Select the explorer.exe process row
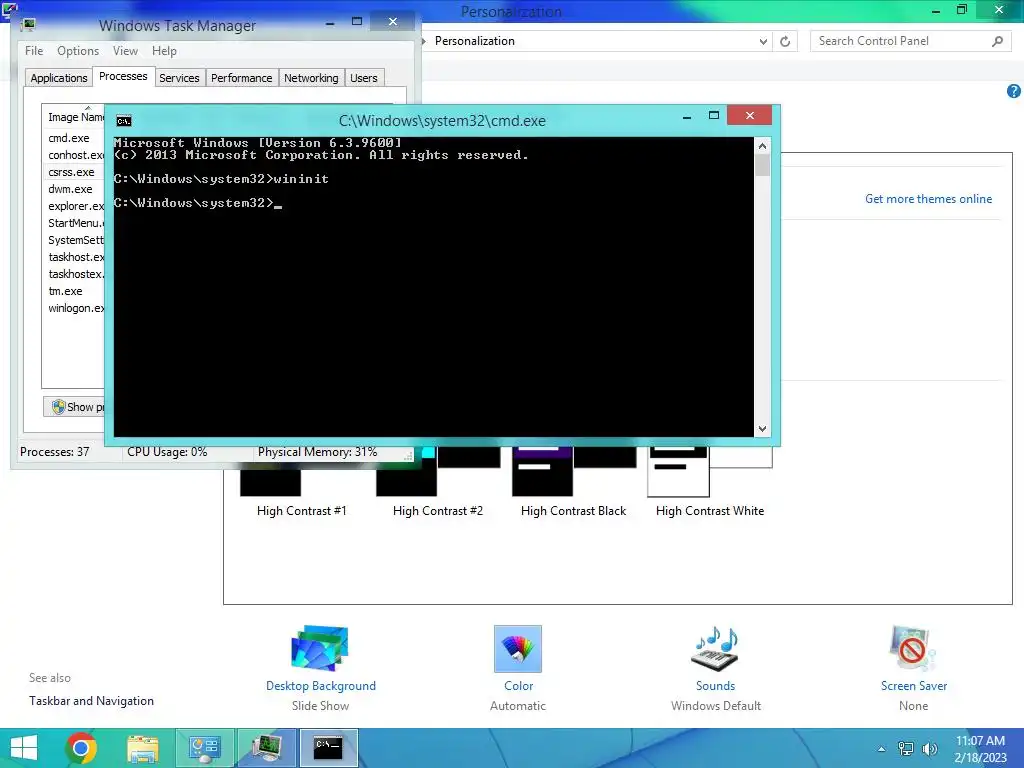 point(74,206)
